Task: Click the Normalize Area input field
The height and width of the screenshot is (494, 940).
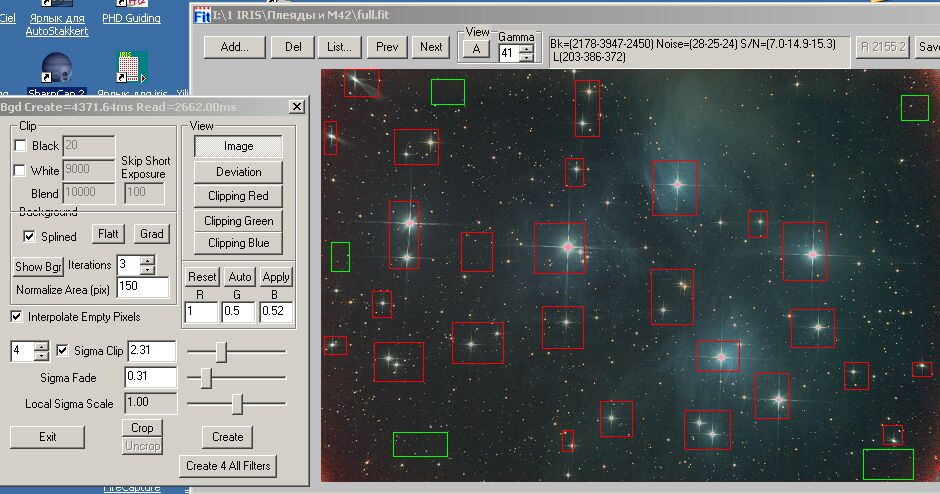Action: click(x=142, y=288)
